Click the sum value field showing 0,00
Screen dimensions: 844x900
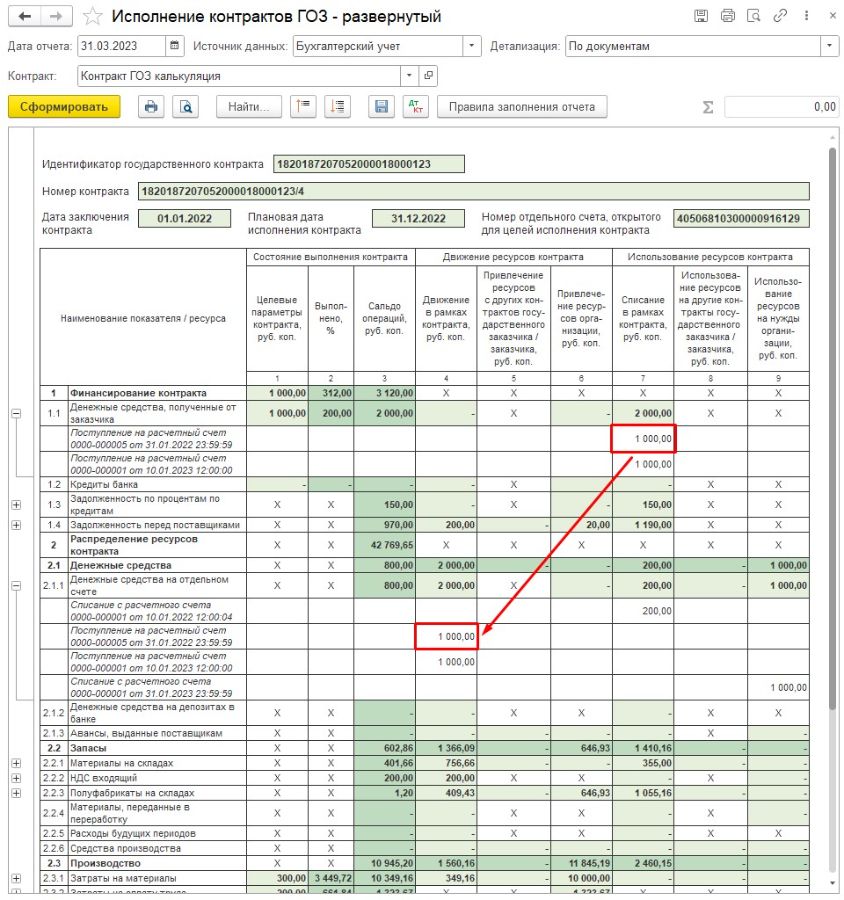coord(781,107)
